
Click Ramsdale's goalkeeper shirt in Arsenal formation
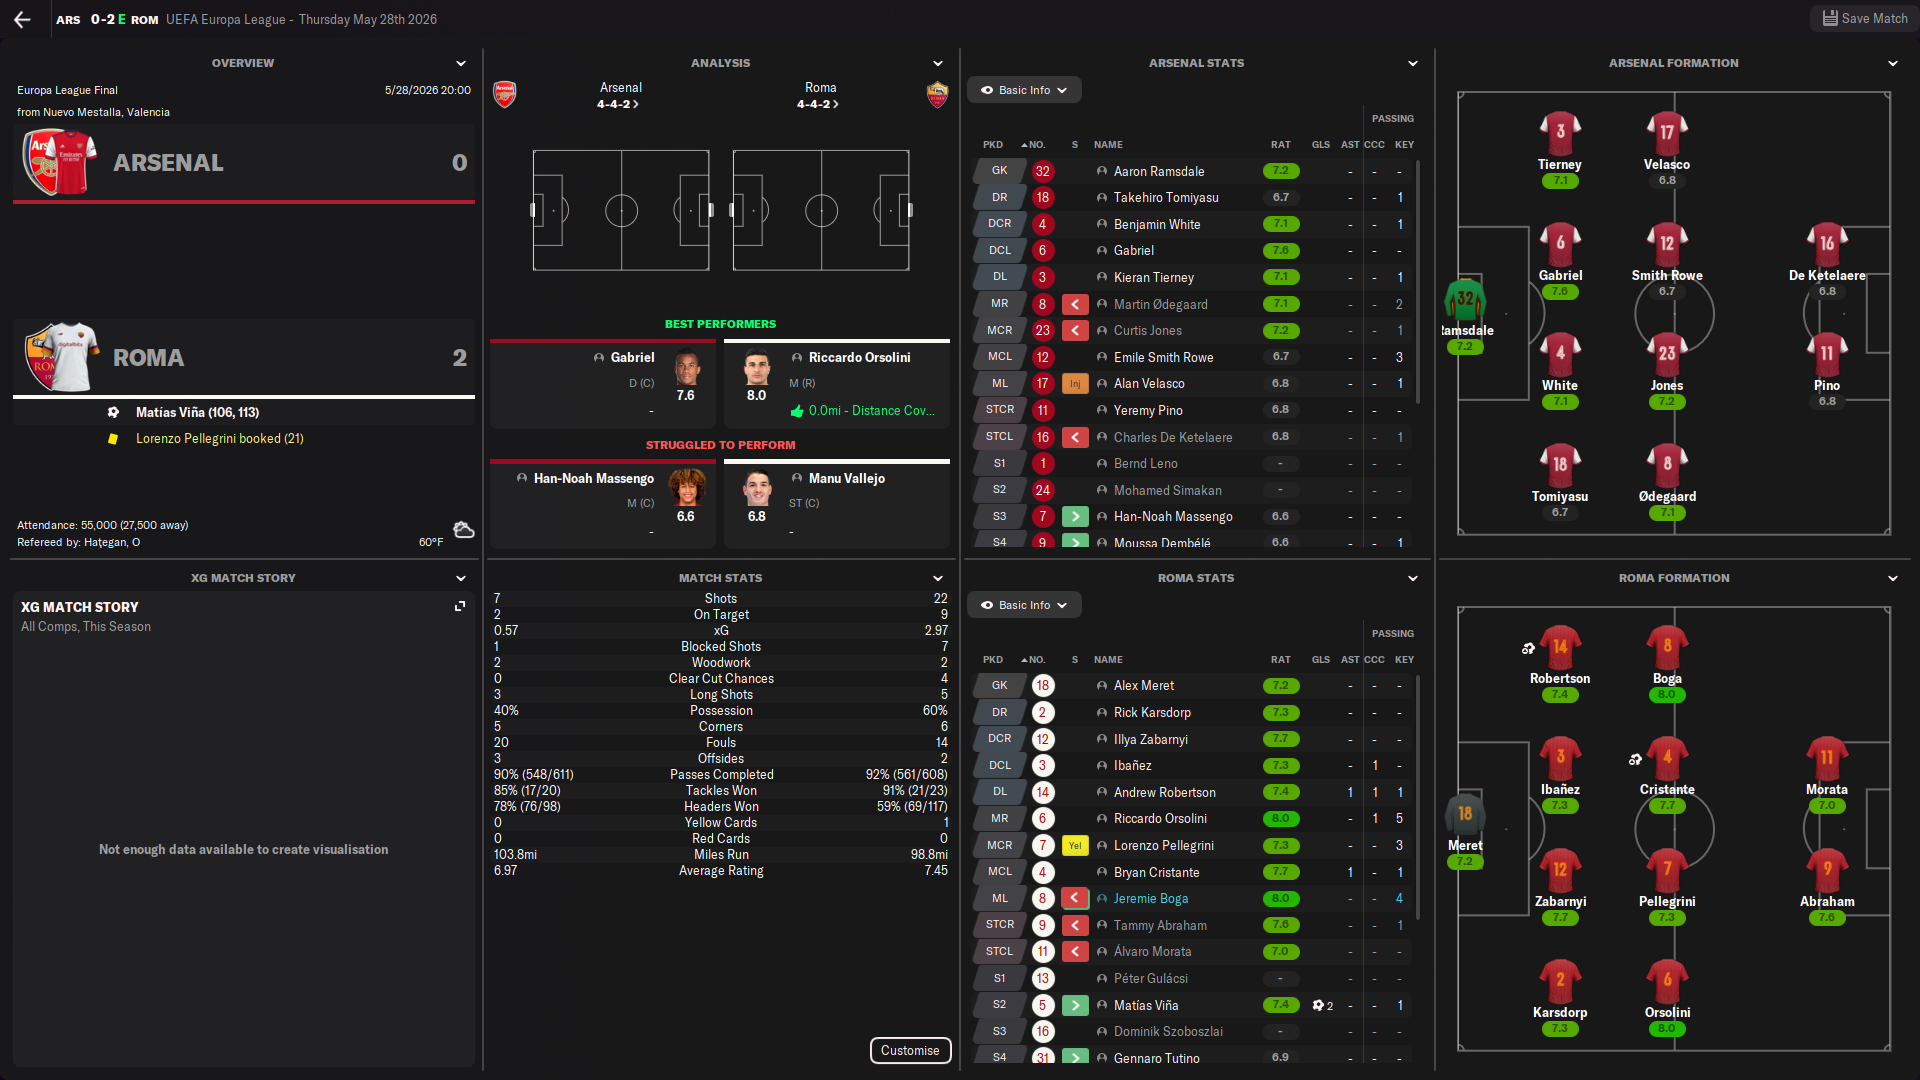click(x=1465, y=300)
